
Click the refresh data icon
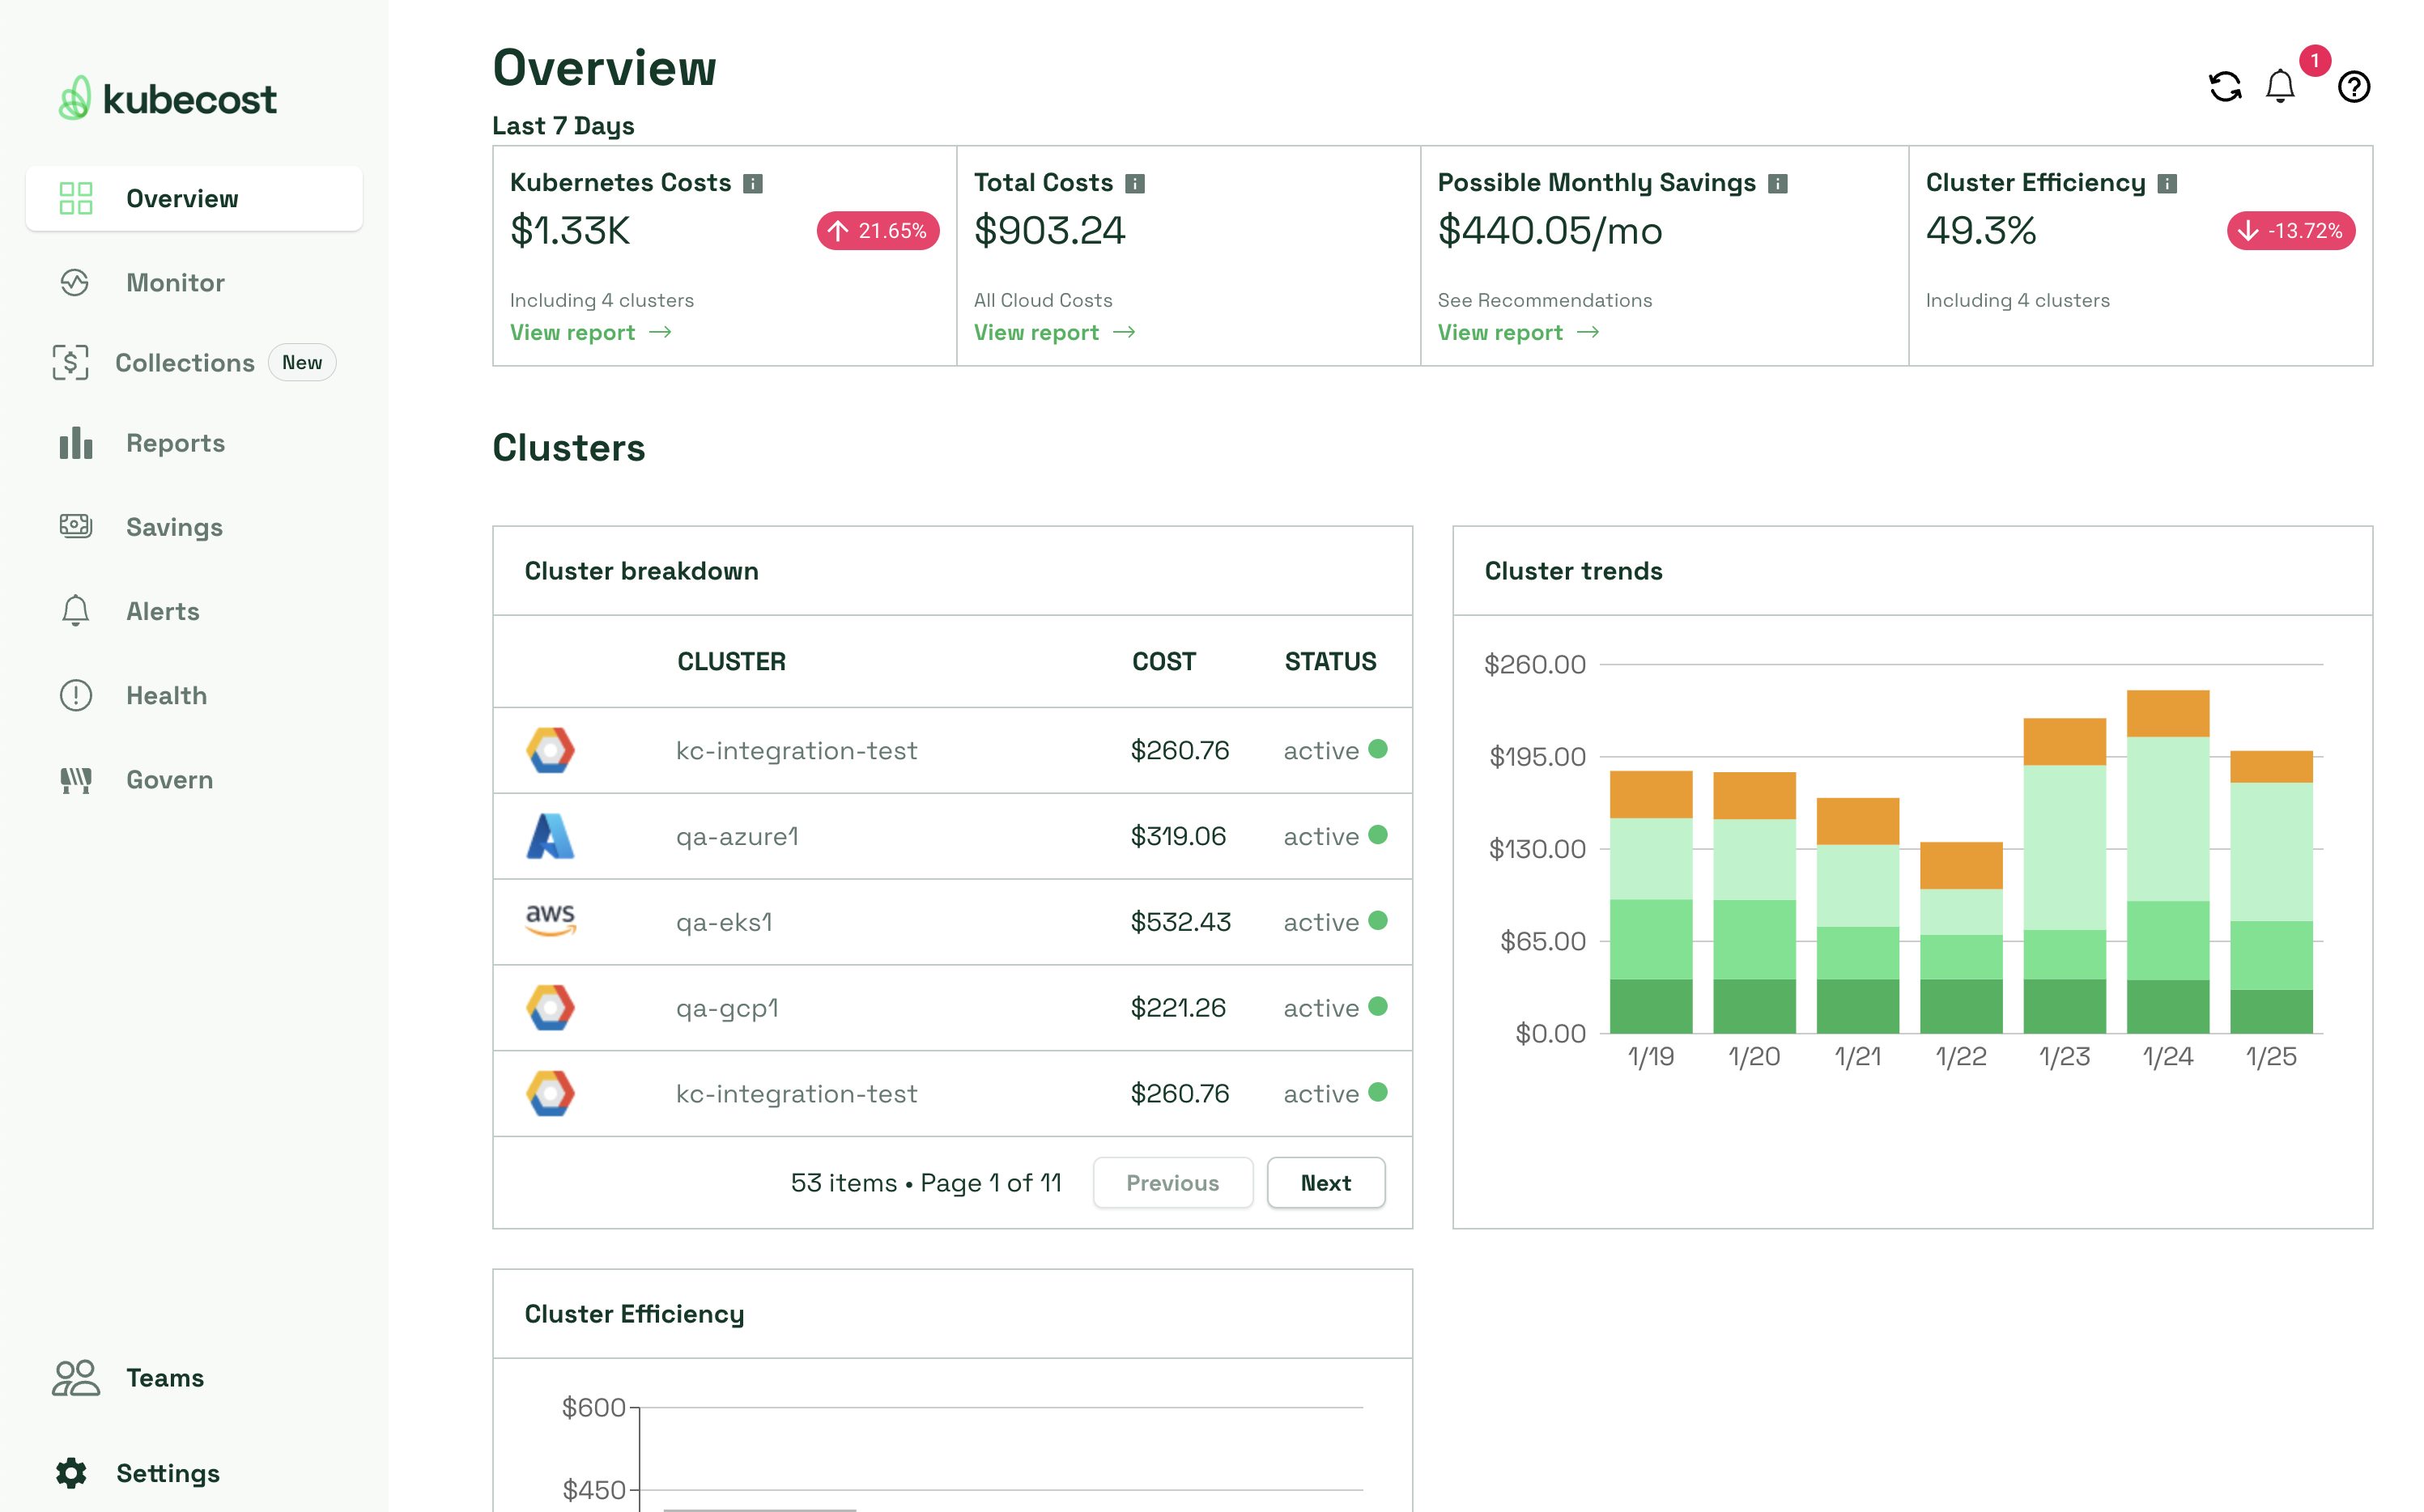[2225, 87]
